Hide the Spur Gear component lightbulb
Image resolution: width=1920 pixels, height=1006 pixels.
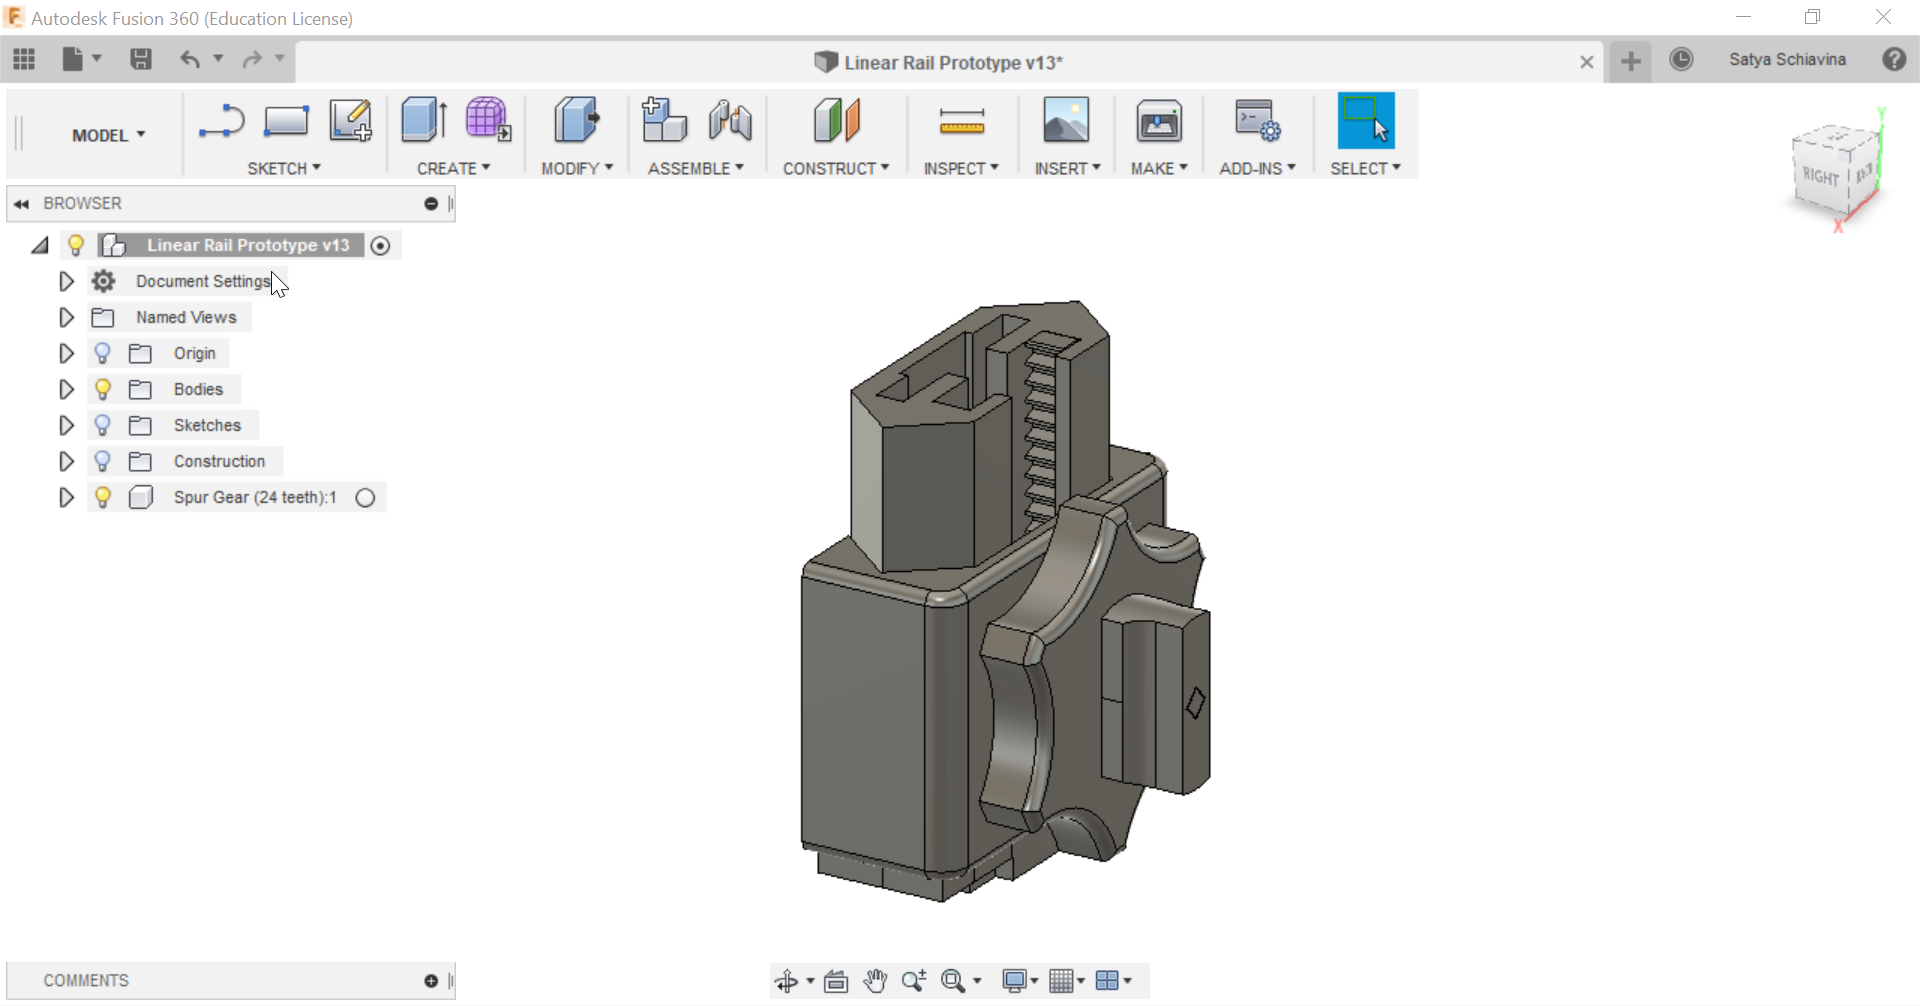tap(102, 498)
